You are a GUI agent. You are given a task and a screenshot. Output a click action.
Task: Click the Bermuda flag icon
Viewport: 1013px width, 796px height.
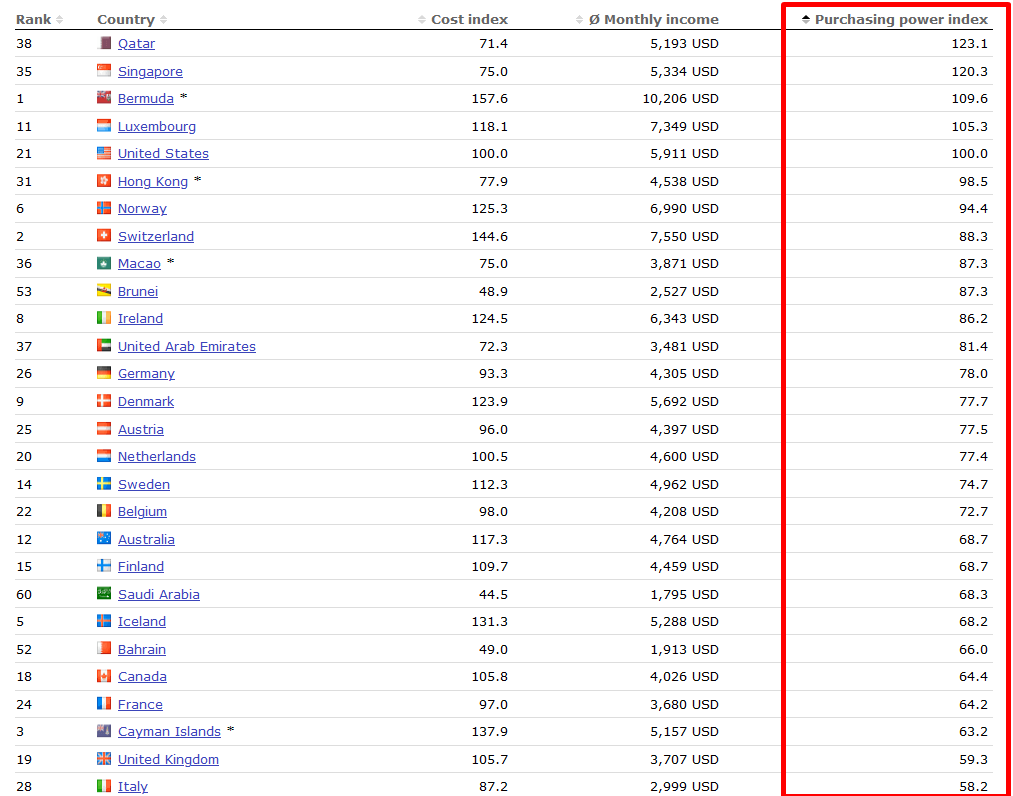(x=104, y=98)
